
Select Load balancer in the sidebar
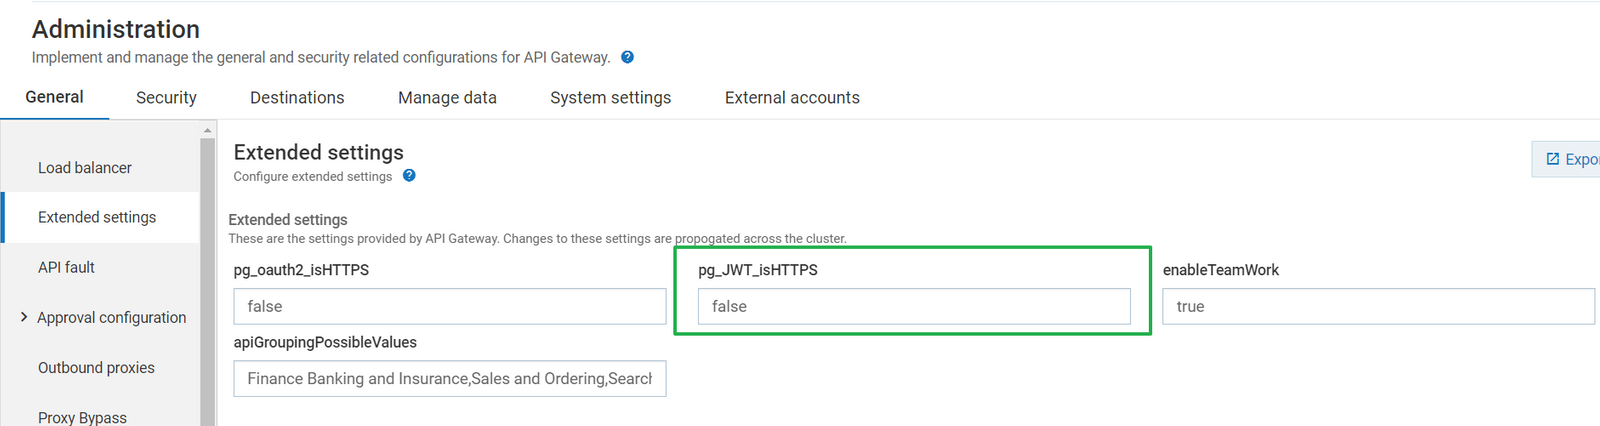[x=85, y=168]
